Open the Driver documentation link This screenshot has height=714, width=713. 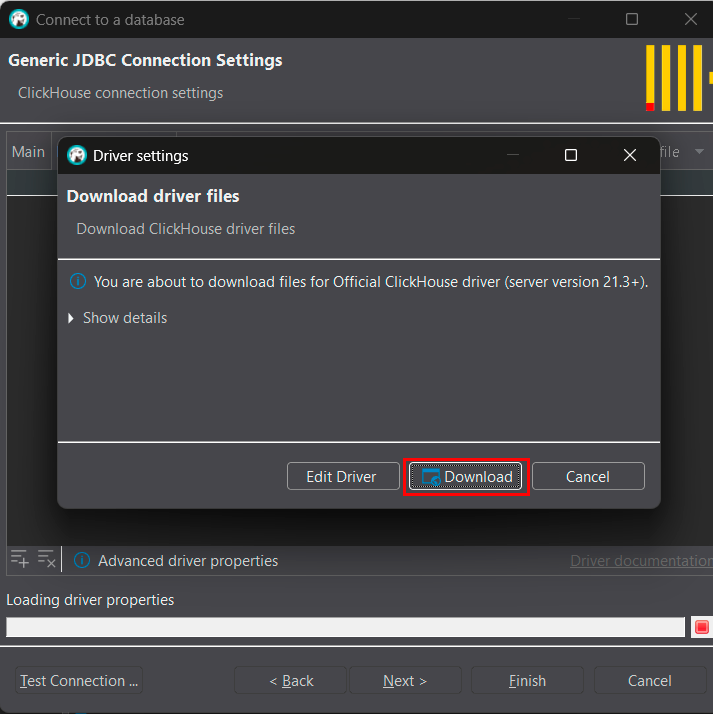(640, 561)
